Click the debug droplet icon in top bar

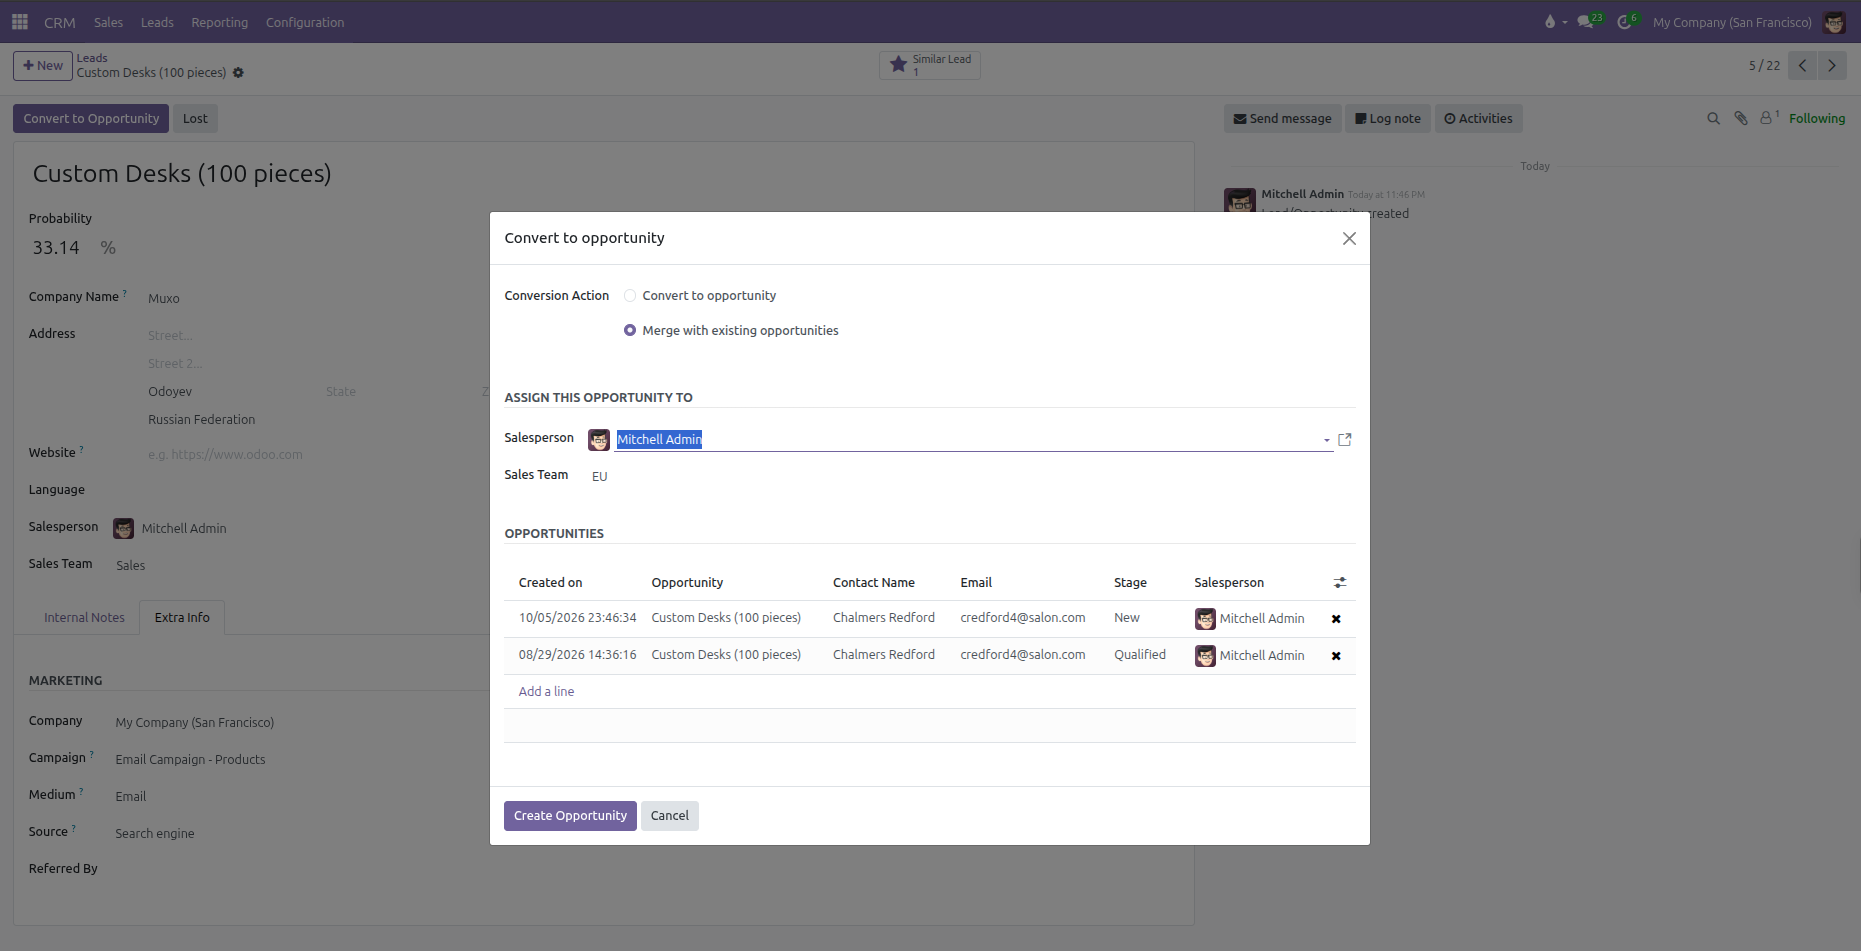click(1550, 22)
